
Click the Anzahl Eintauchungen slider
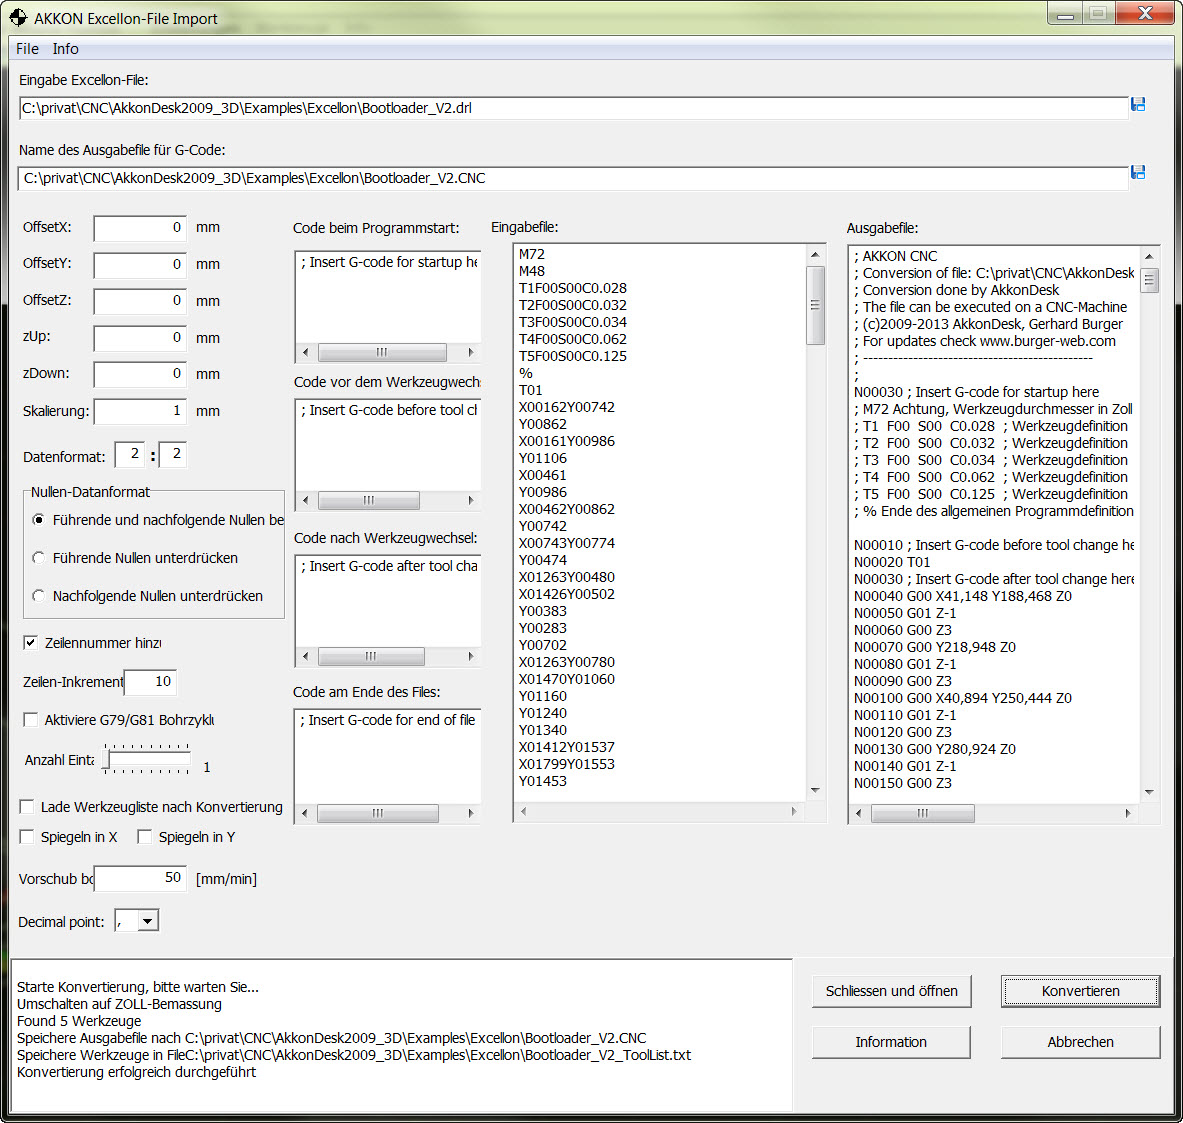pyautogui.click(x=147, y=760)
